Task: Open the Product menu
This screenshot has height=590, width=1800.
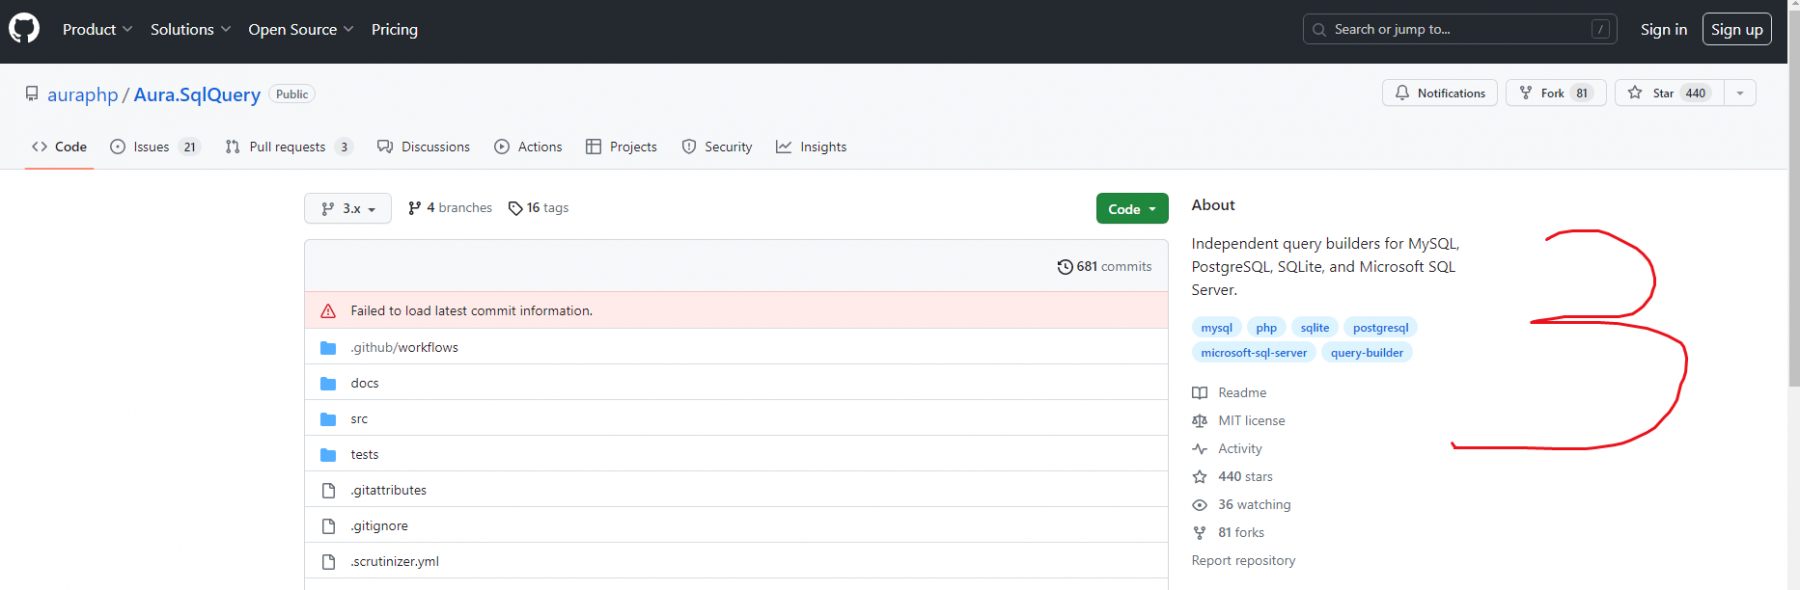Action: click(x=97, y=30)
